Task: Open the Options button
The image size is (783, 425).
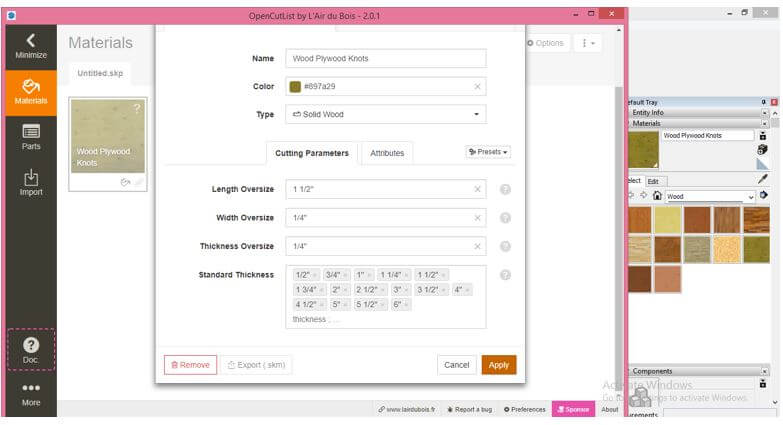Action: pos(545,43)
